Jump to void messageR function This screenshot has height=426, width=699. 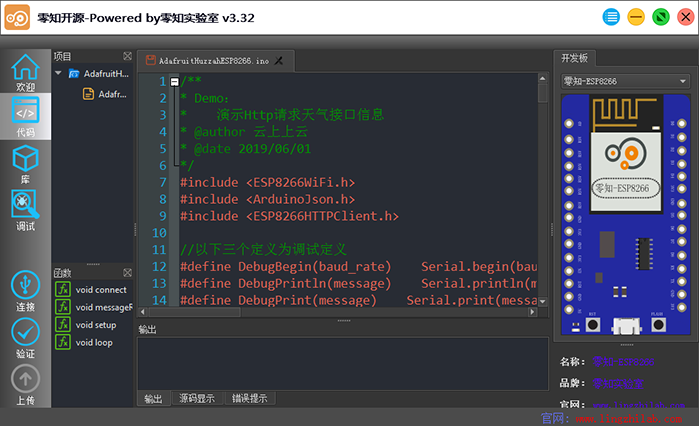[x=104, y=307]
